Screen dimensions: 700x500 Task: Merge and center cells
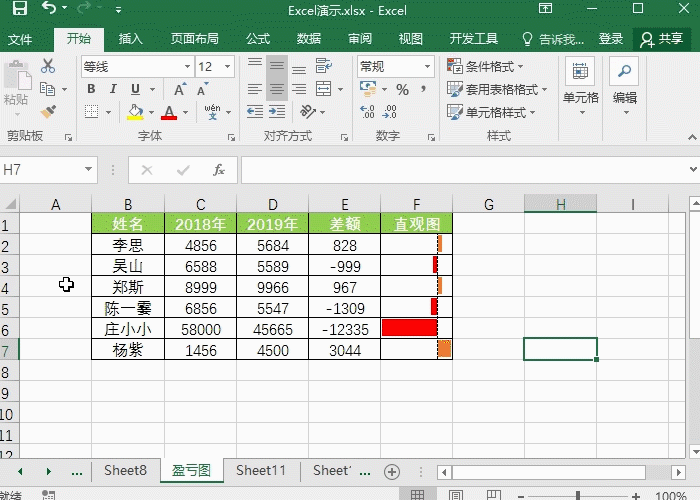click(324, 89)
